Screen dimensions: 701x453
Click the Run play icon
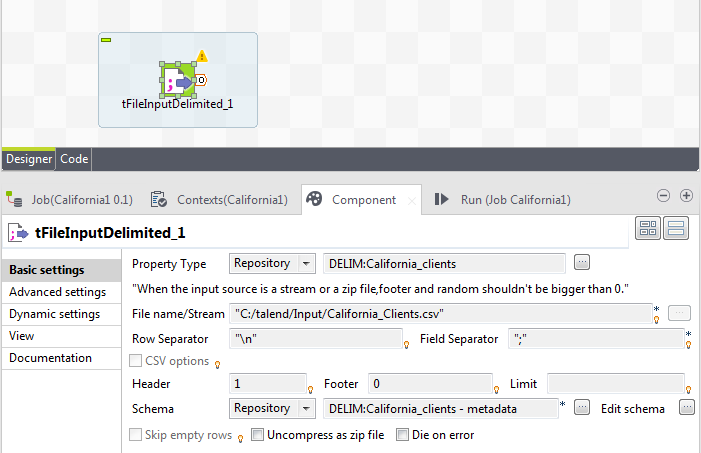(441, 199)
